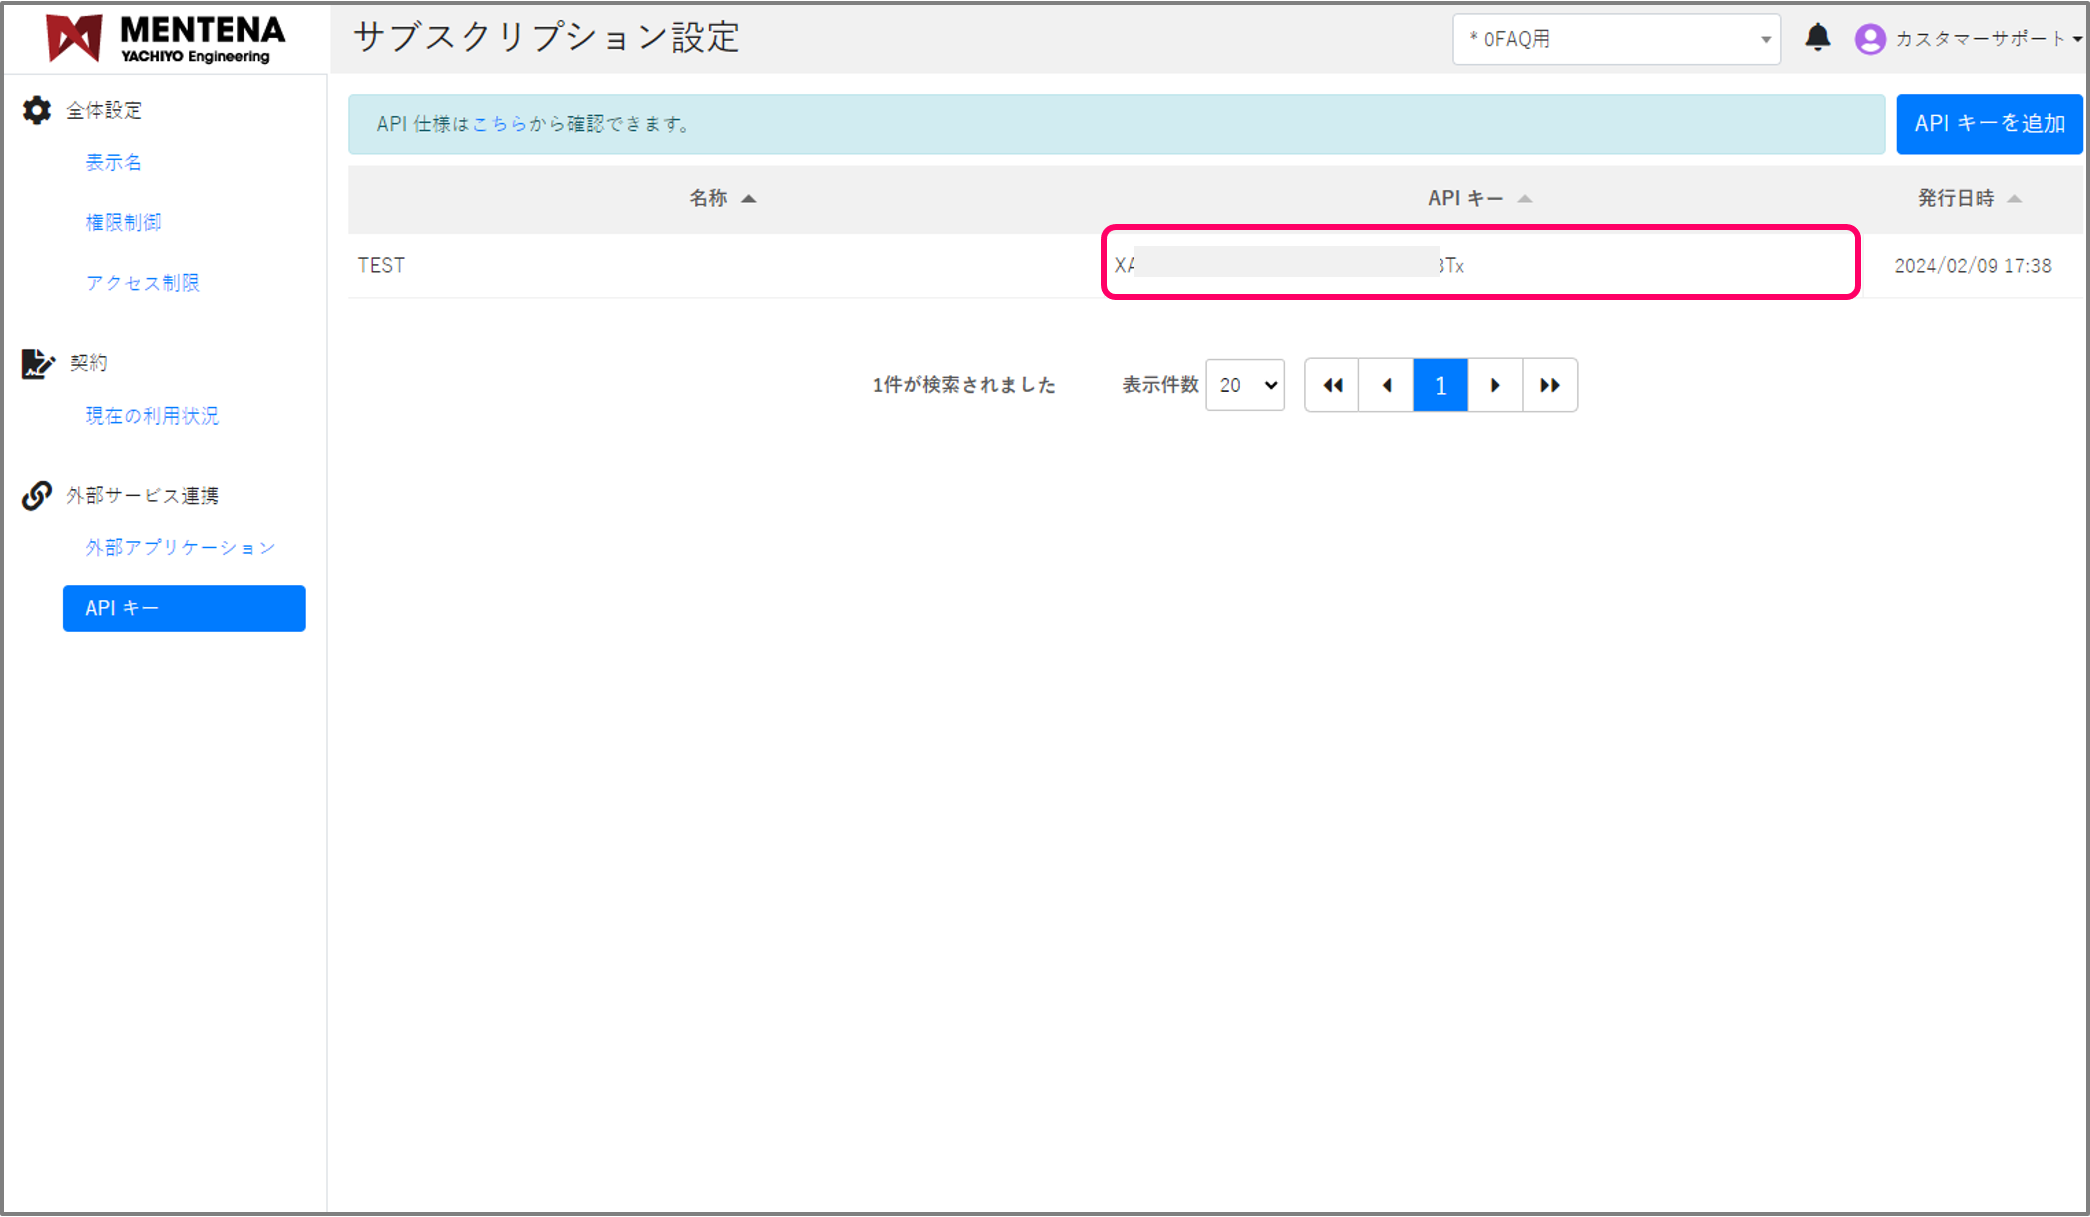Click the 契約 contract icon in sidebar
2090x1217 pixels.
pyautogui.click(x=36, y=363)
